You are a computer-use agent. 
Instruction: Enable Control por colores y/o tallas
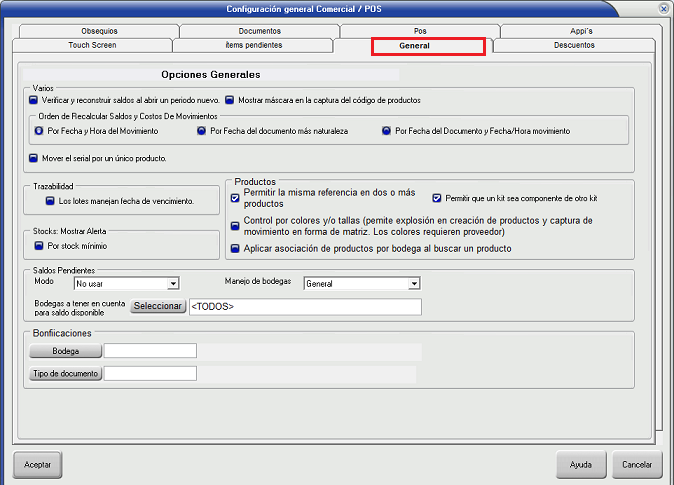(235, 226)
